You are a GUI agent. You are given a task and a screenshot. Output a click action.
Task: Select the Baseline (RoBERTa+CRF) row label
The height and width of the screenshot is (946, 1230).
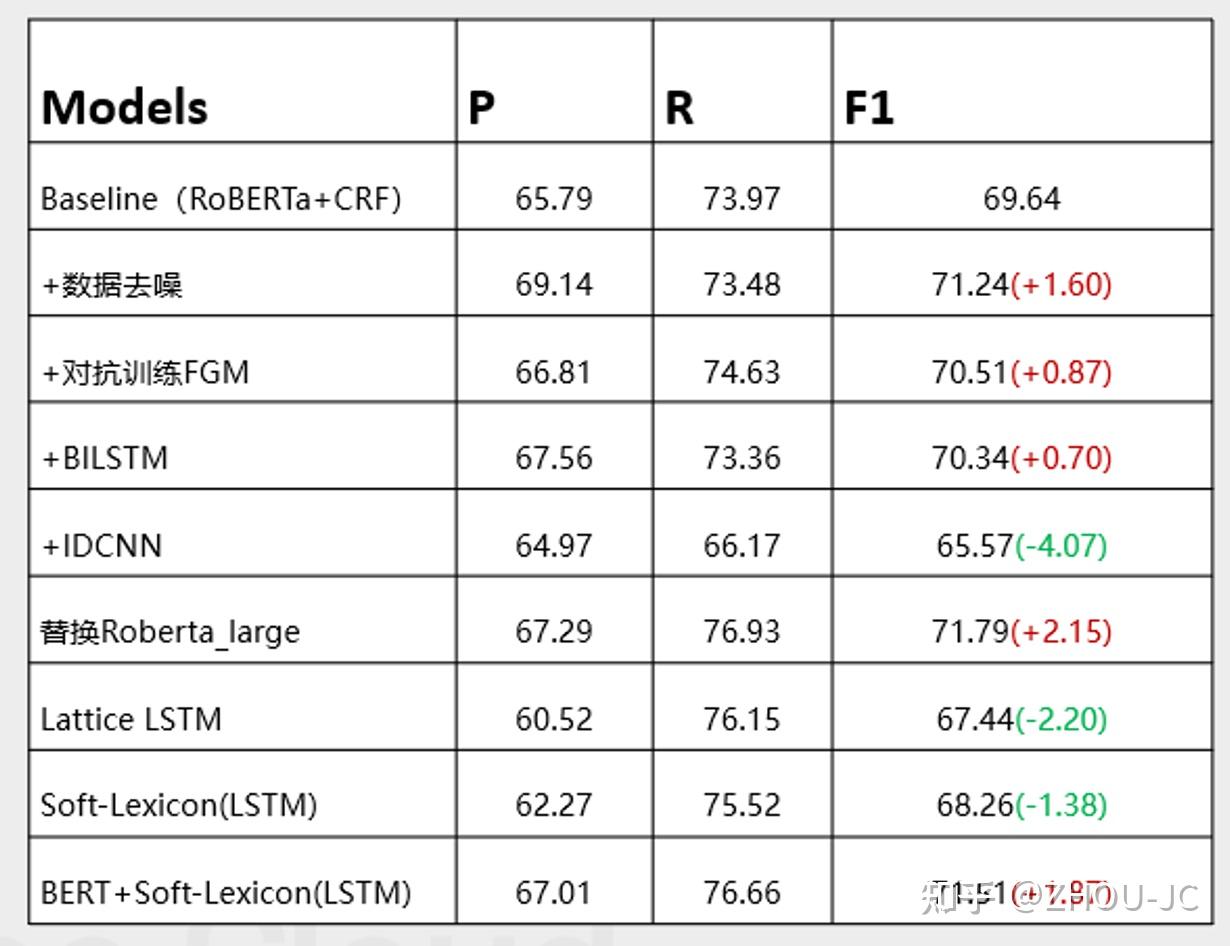[x=221, y=198]
